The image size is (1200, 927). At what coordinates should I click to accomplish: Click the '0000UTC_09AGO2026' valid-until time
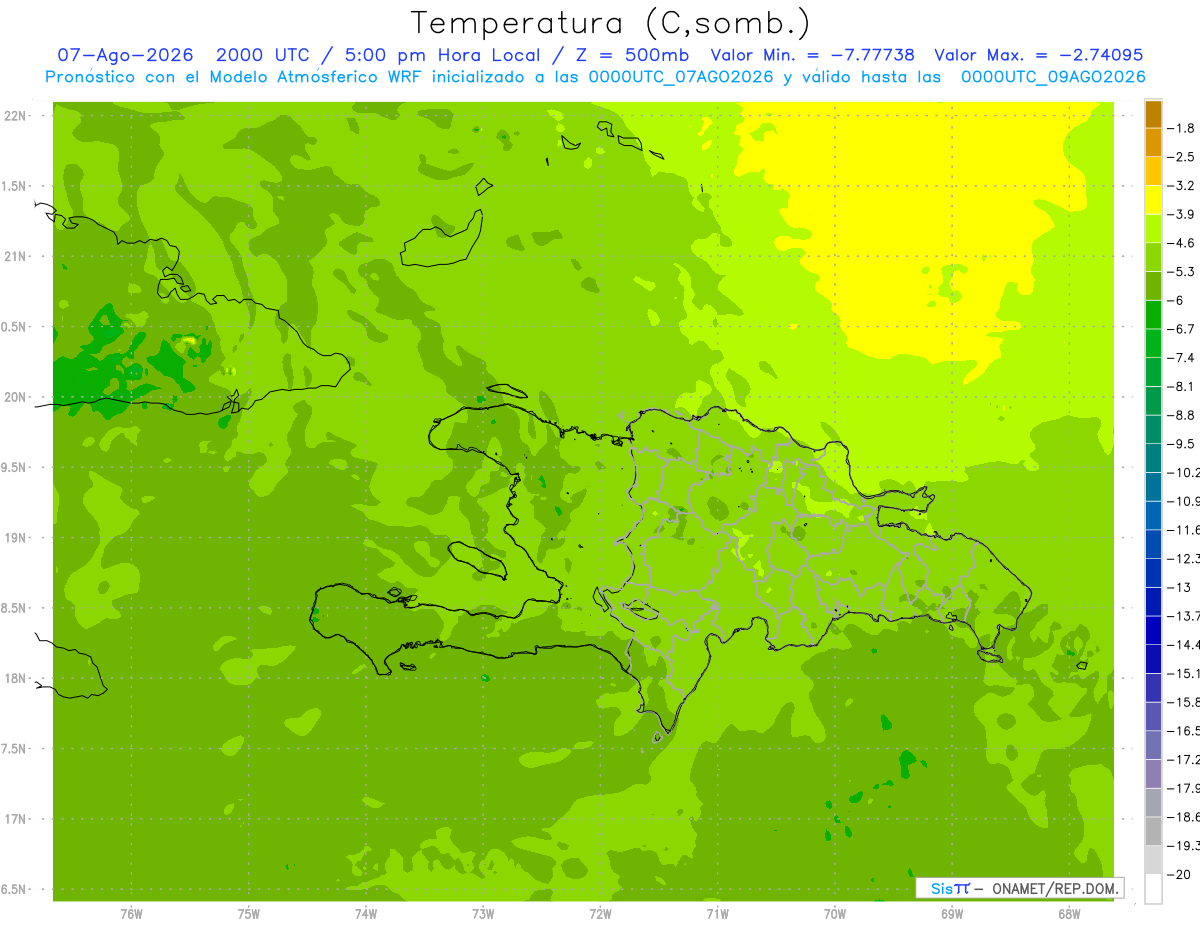[1053, 77]
